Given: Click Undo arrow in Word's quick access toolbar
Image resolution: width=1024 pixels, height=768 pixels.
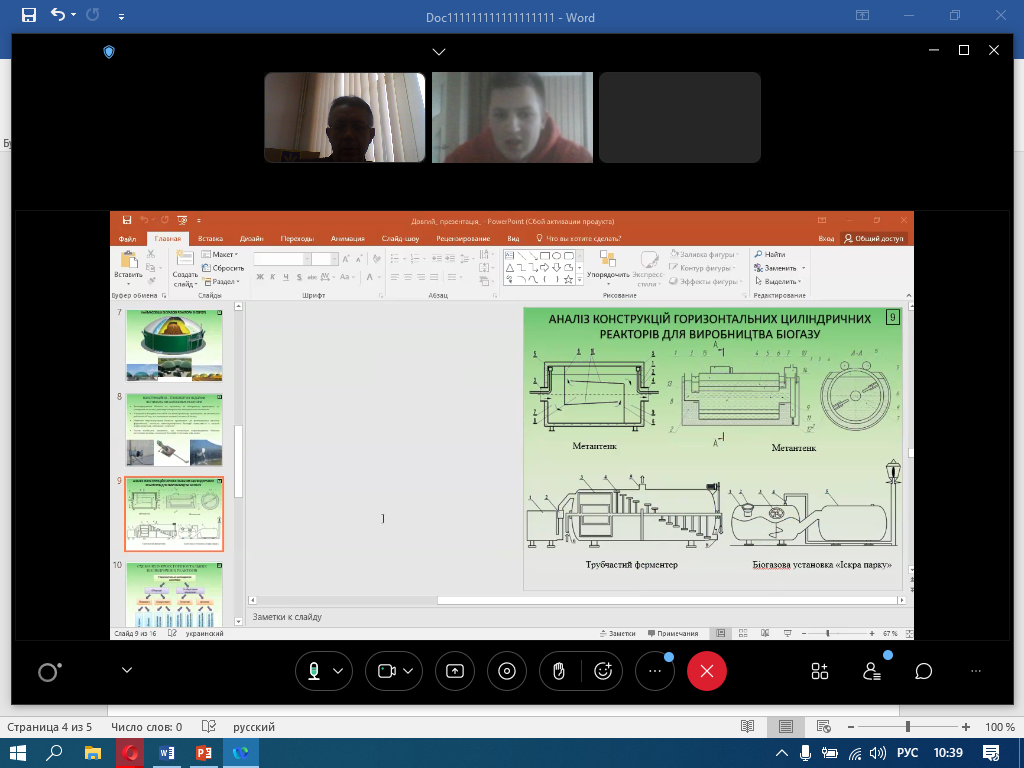Looking at the screenshot, I should pyautogui.click(x=58, y=14).
